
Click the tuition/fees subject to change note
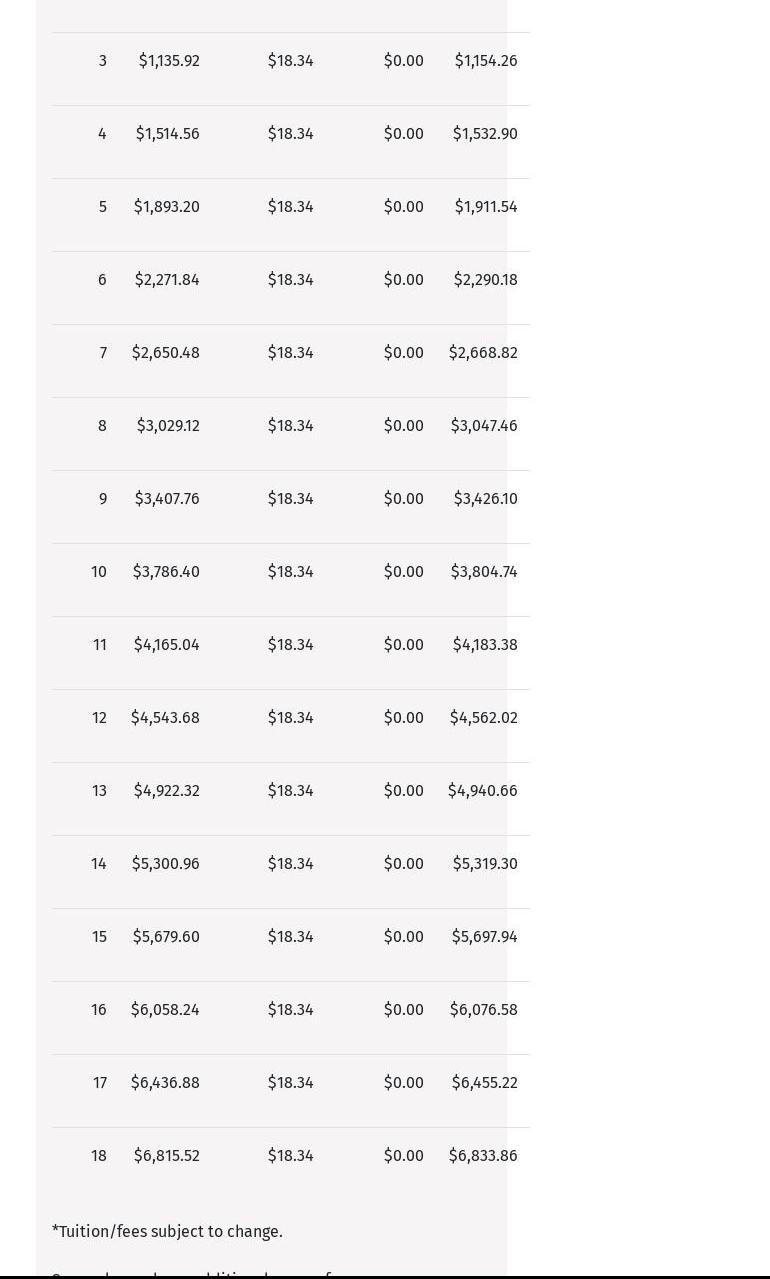click(167, 1232)
